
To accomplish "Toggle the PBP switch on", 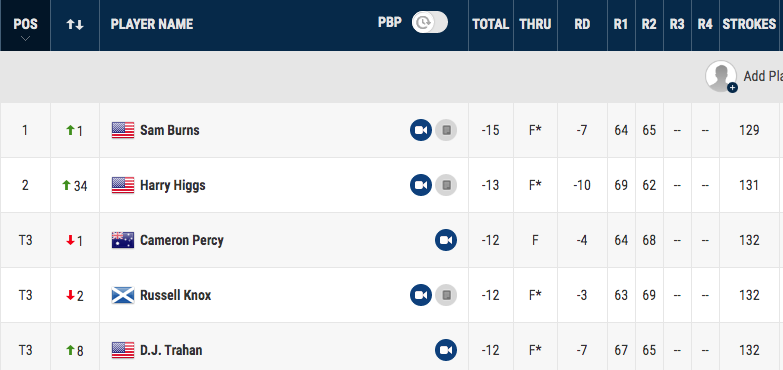I will click(429, 22).
